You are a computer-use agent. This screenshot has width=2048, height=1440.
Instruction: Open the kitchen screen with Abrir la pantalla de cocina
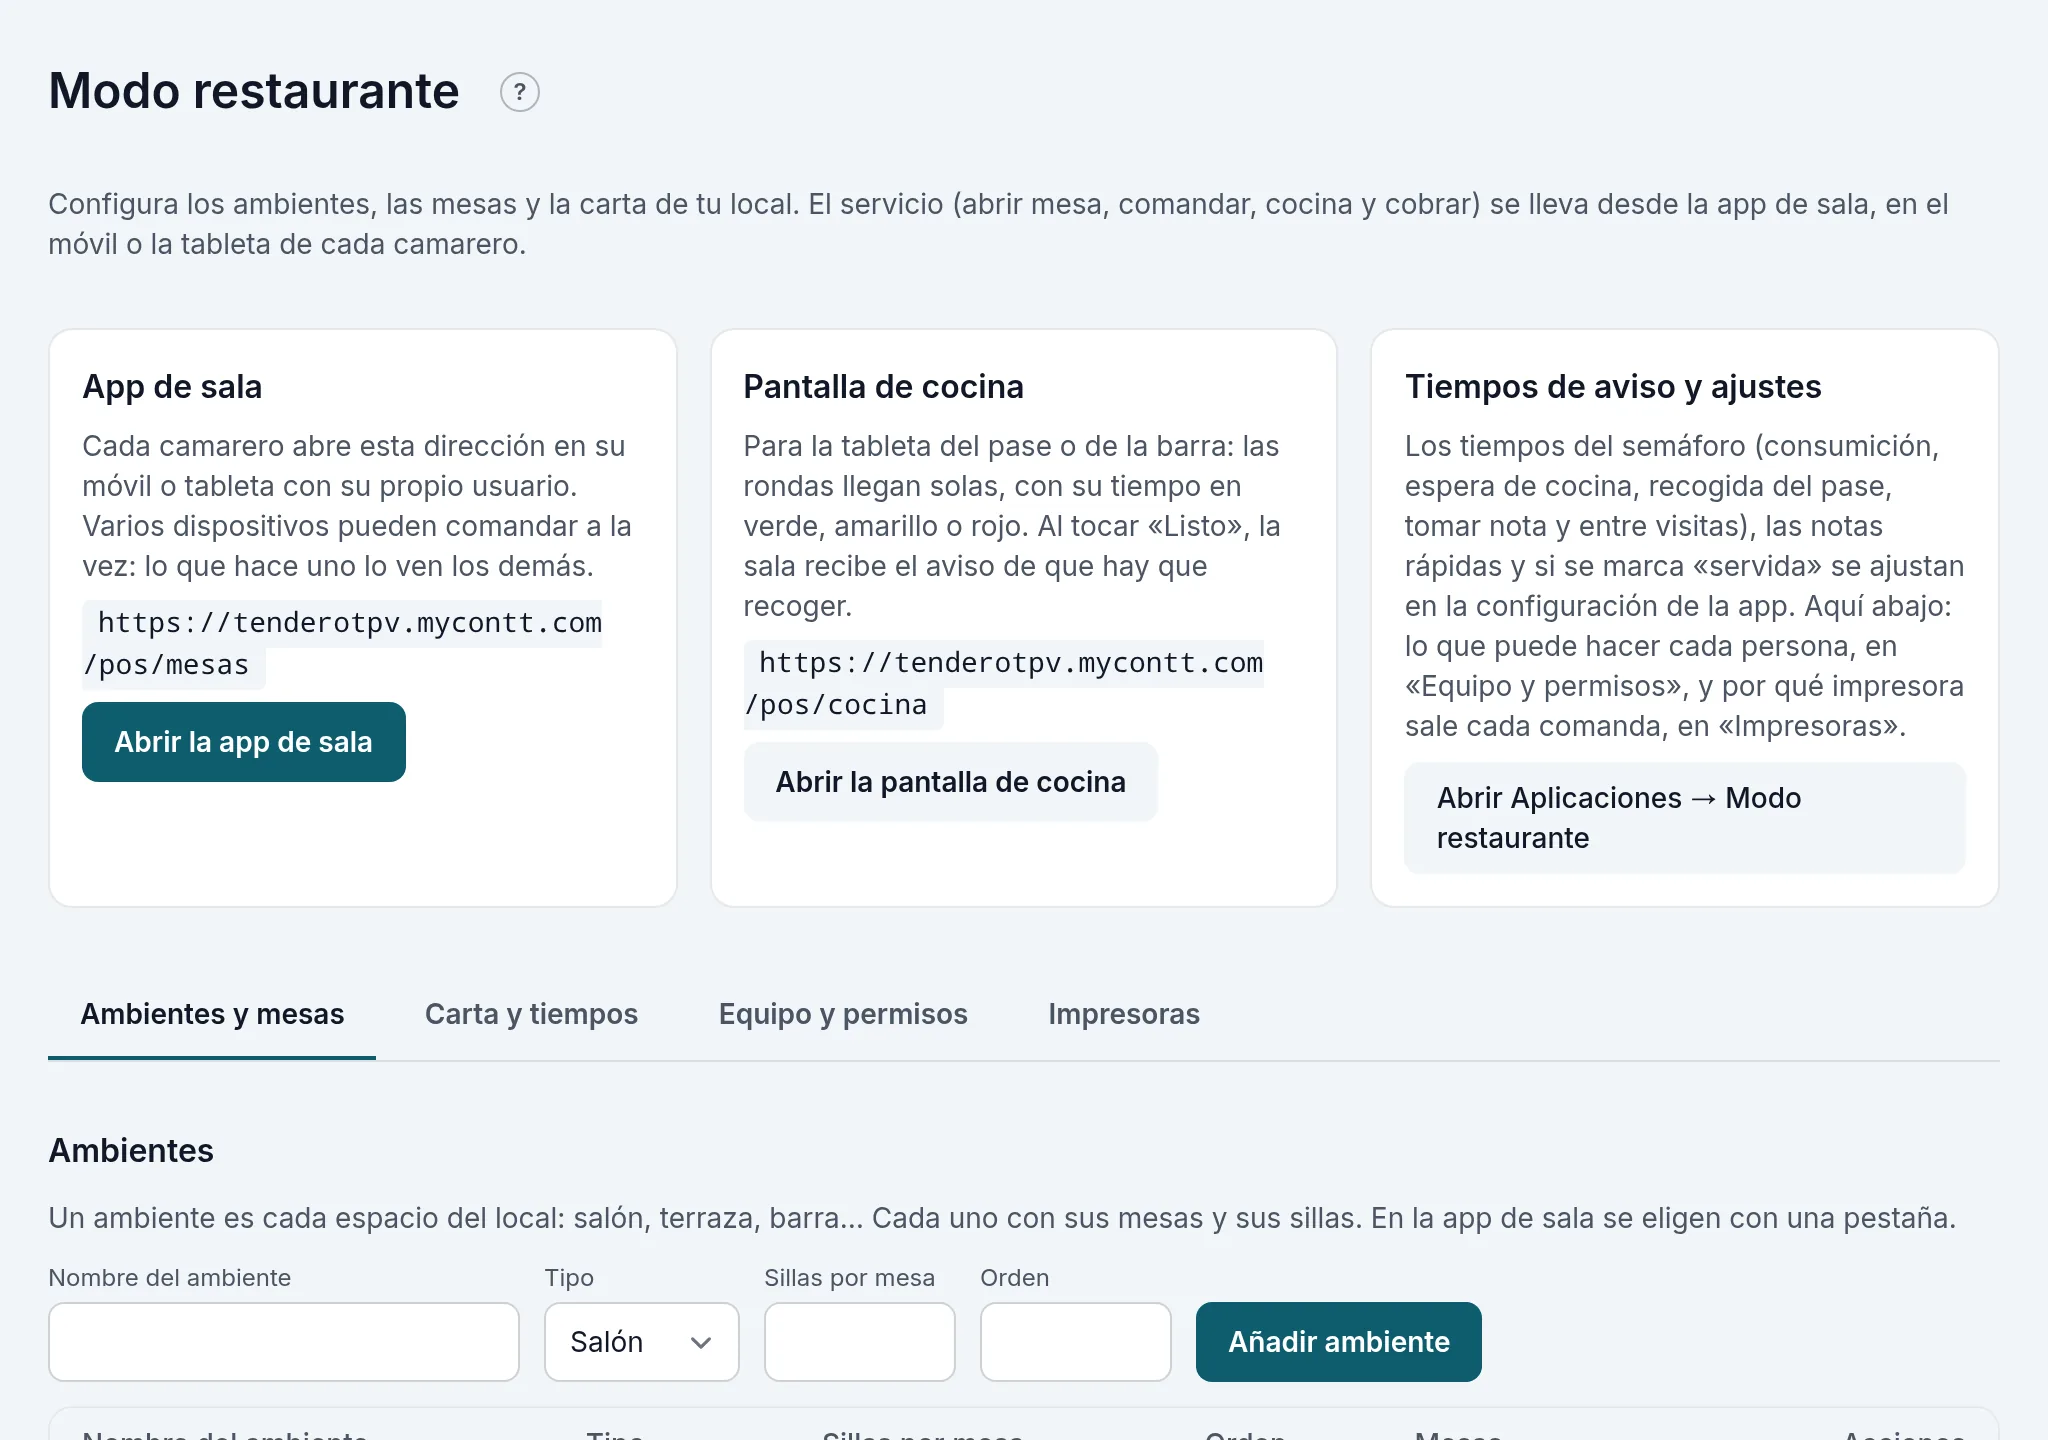(950, 782)
